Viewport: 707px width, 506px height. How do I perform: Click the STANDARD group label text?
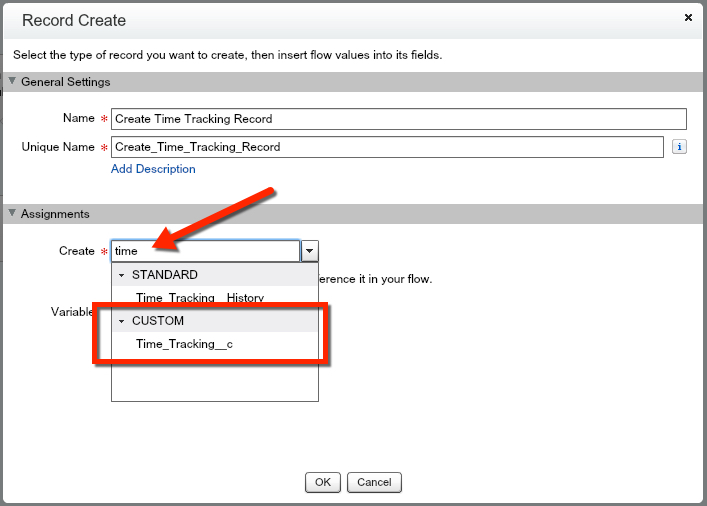pos(165,275)
